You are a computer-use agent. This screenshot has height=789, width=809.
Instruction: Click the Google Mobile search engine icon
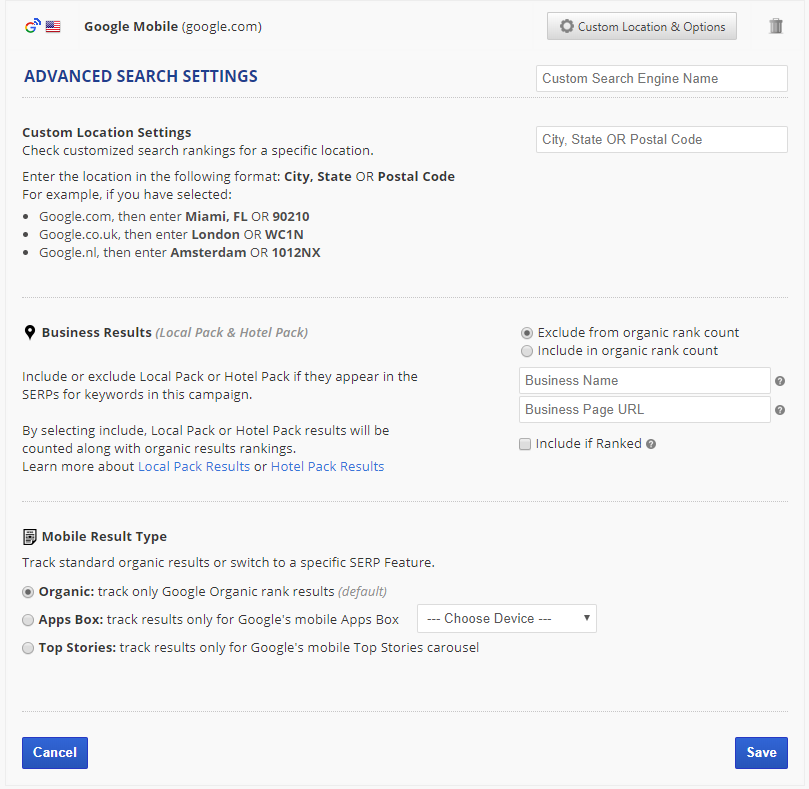[x=32, y=27]
